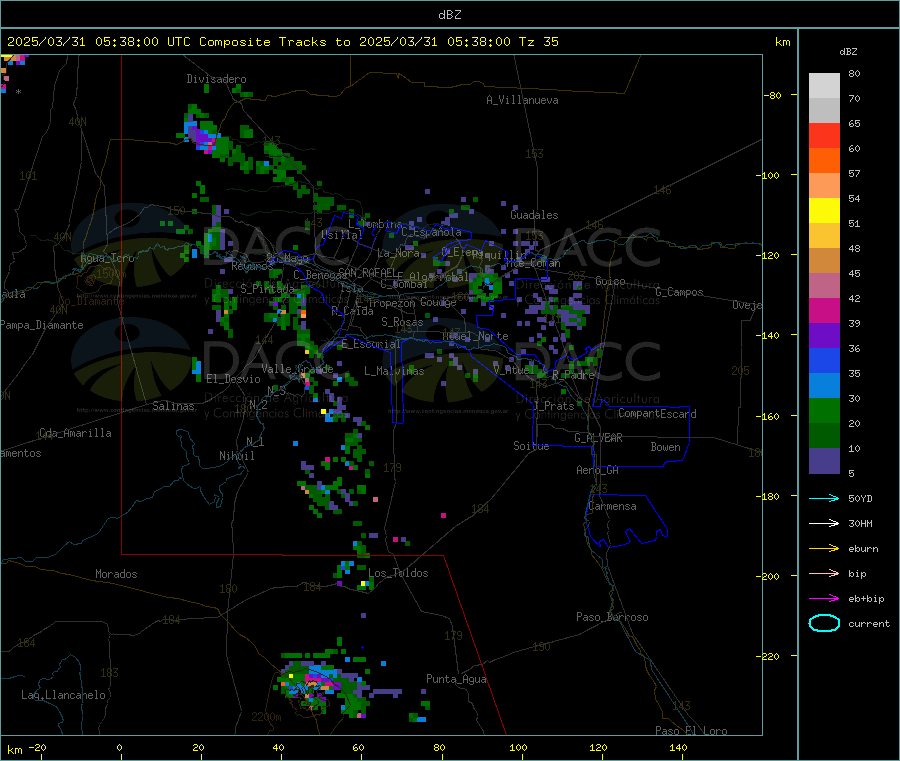
Task: Click the Guadales map label
Action: click(534, 215)
